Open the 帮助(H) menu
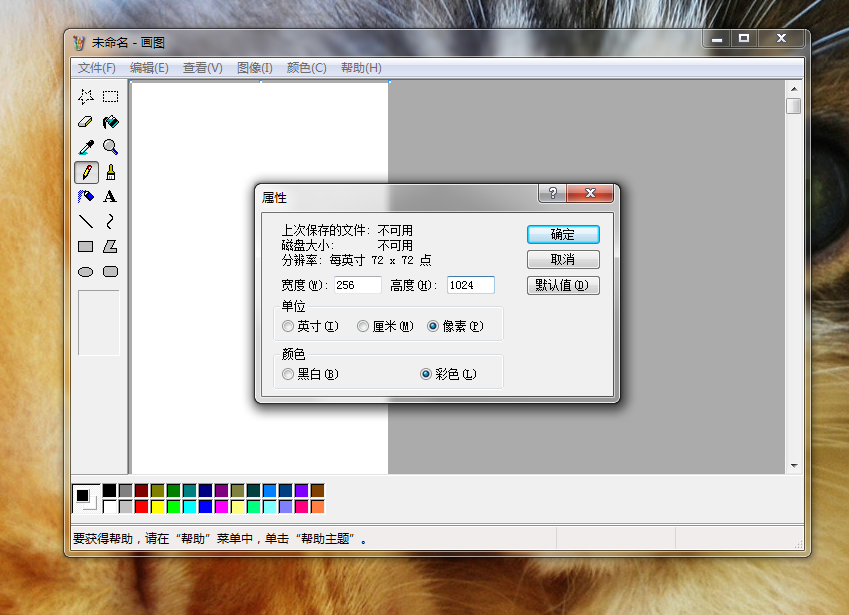 [x=361, y=68]
